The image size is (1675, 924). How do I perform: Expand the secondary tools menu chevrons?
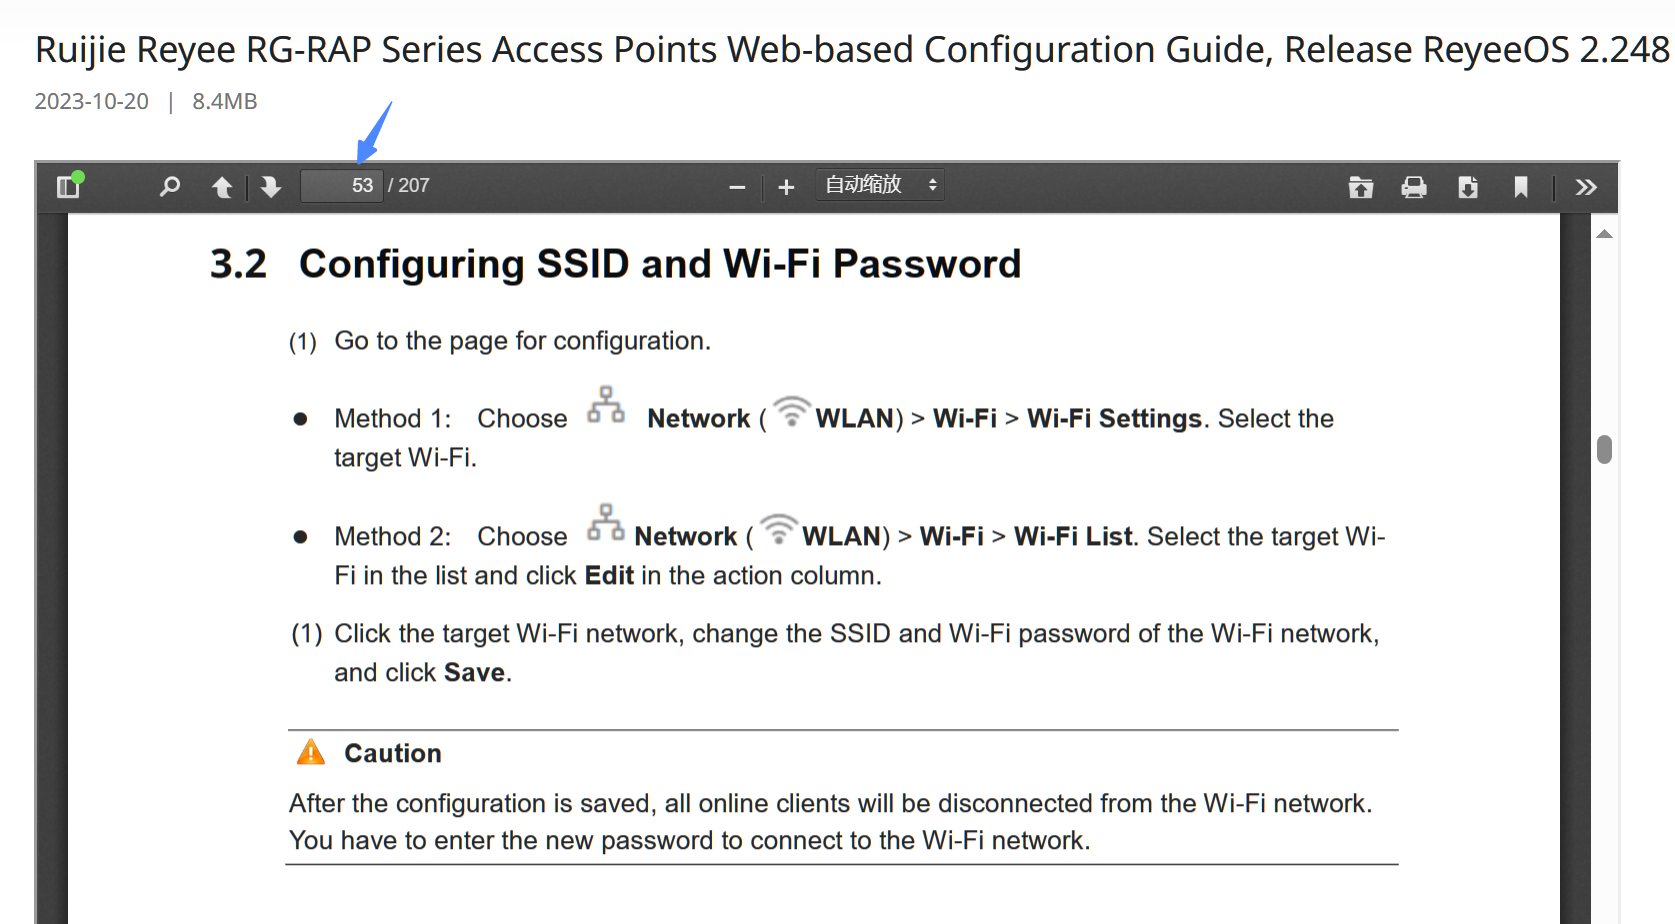tap(1586, 187)
